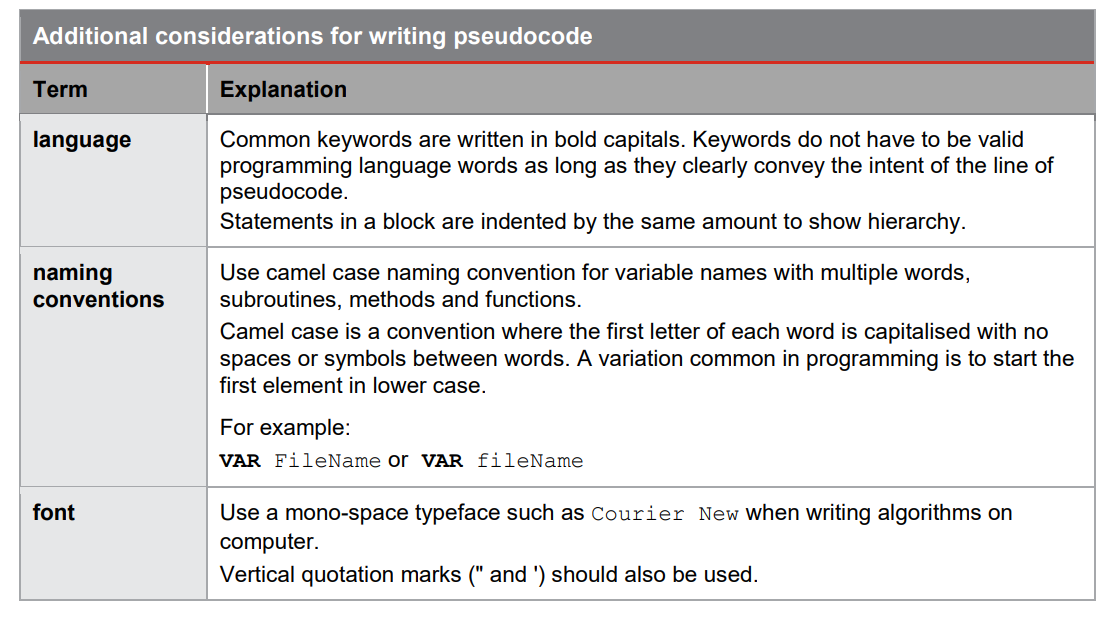Click the 'Explanation' column header
1117x621 pixels.
pyautogui.click(x=283, y=89)
